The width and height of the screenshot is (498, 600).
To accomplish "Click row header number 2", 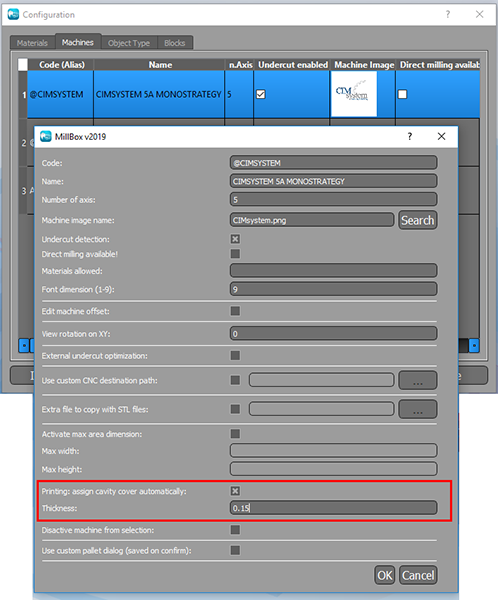I will click(x=23, y=143).
